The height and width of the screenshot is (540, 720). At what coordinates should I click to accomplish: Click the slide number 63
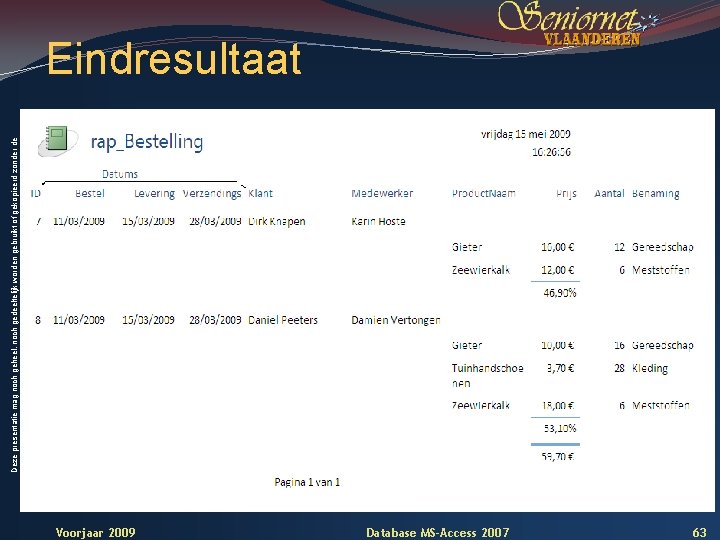(x=699, y=533)
